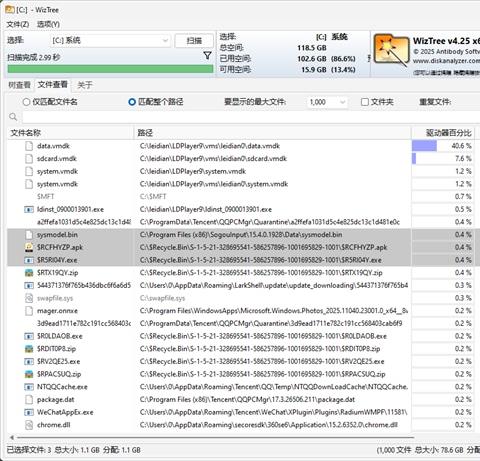Click apk icon of $RCFHYZP.apk
This screenshot has height=461, width=480.
(x=29, y=247)
